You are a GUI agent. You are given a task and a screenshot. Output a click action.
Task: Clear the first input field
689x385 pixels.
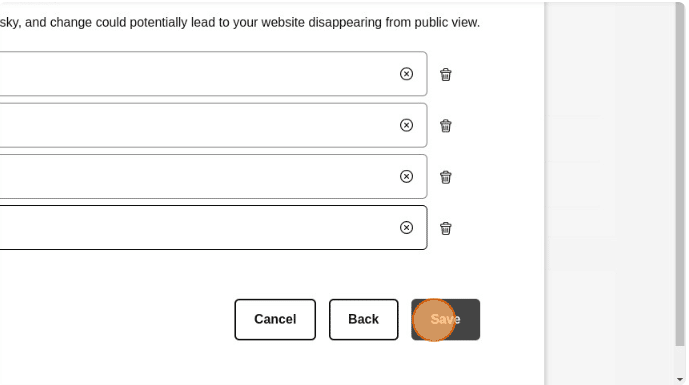406,74
